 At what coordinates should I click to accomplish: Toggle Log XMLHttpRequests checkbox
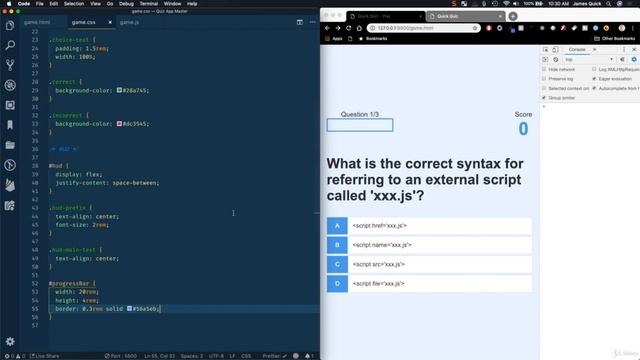tap(594, 69)
